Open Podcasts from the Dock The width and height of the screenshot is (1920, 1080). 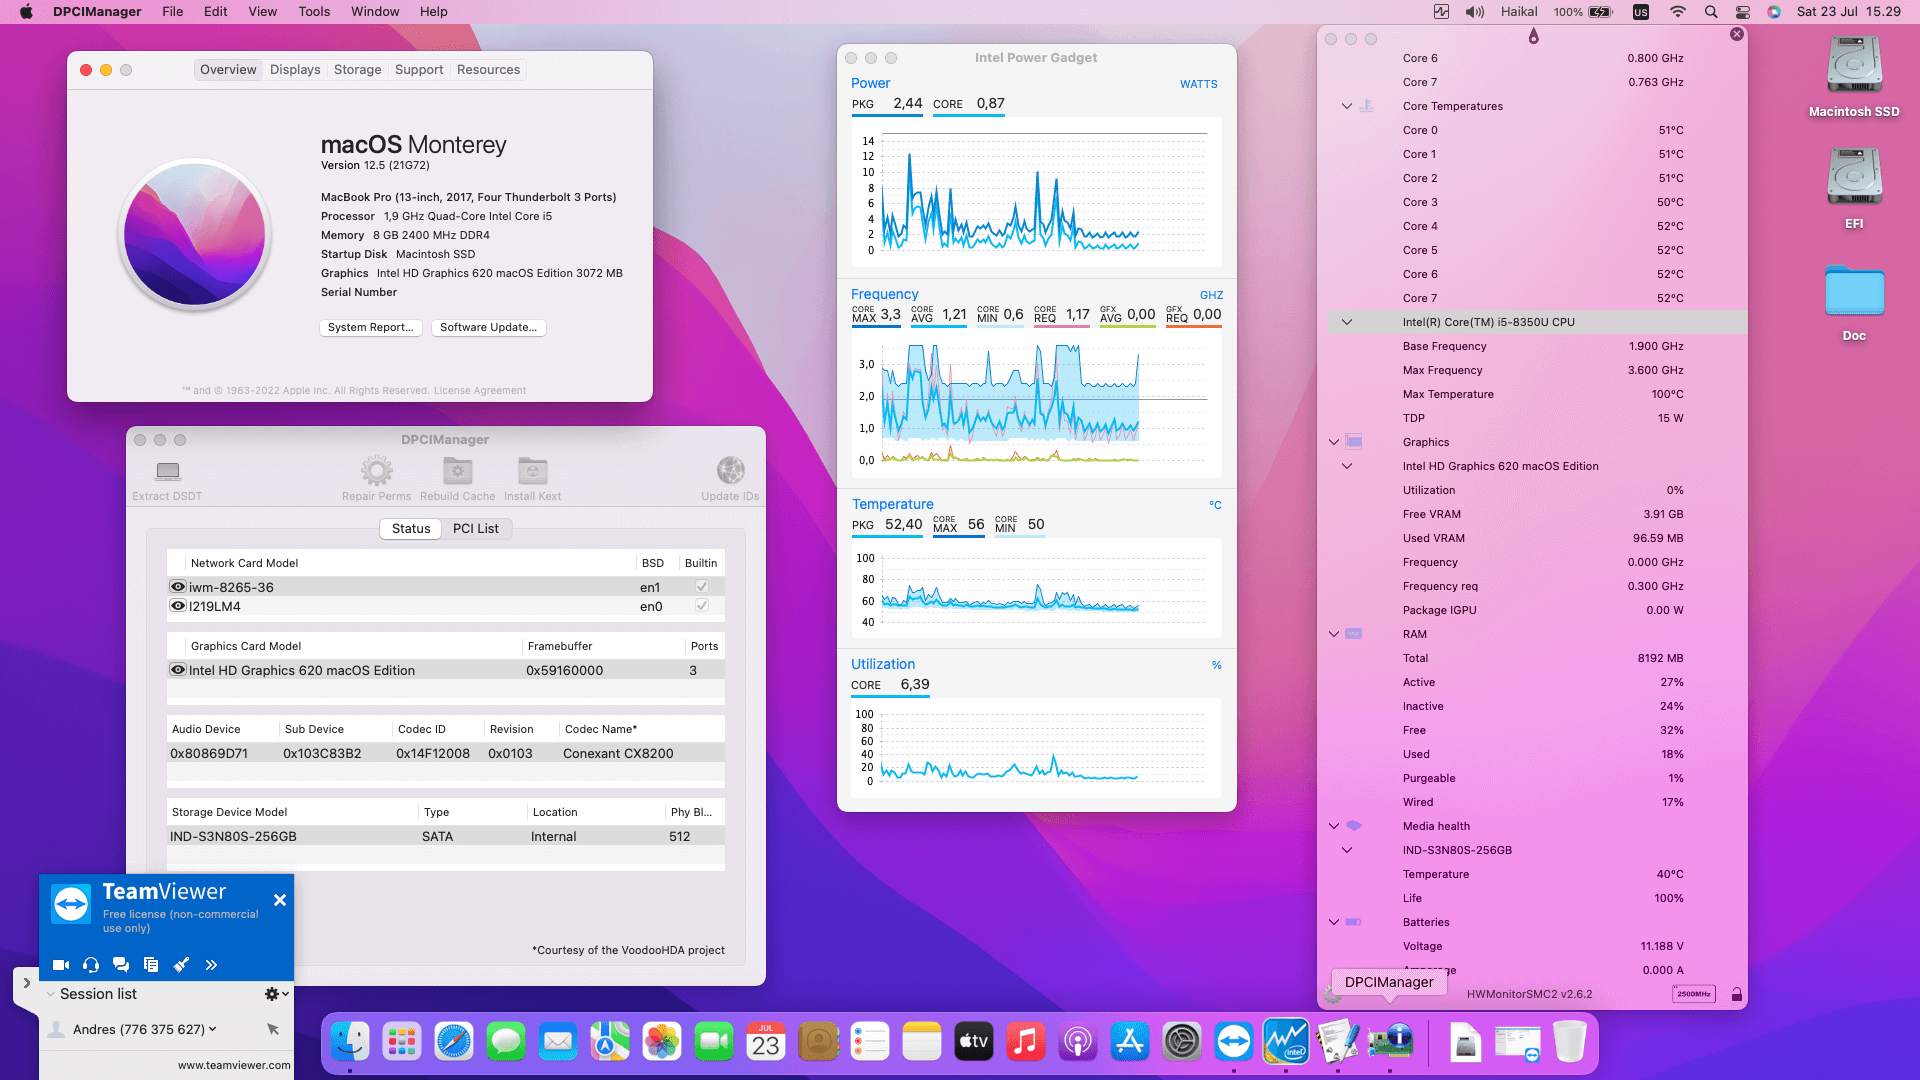point(1078,1042)
